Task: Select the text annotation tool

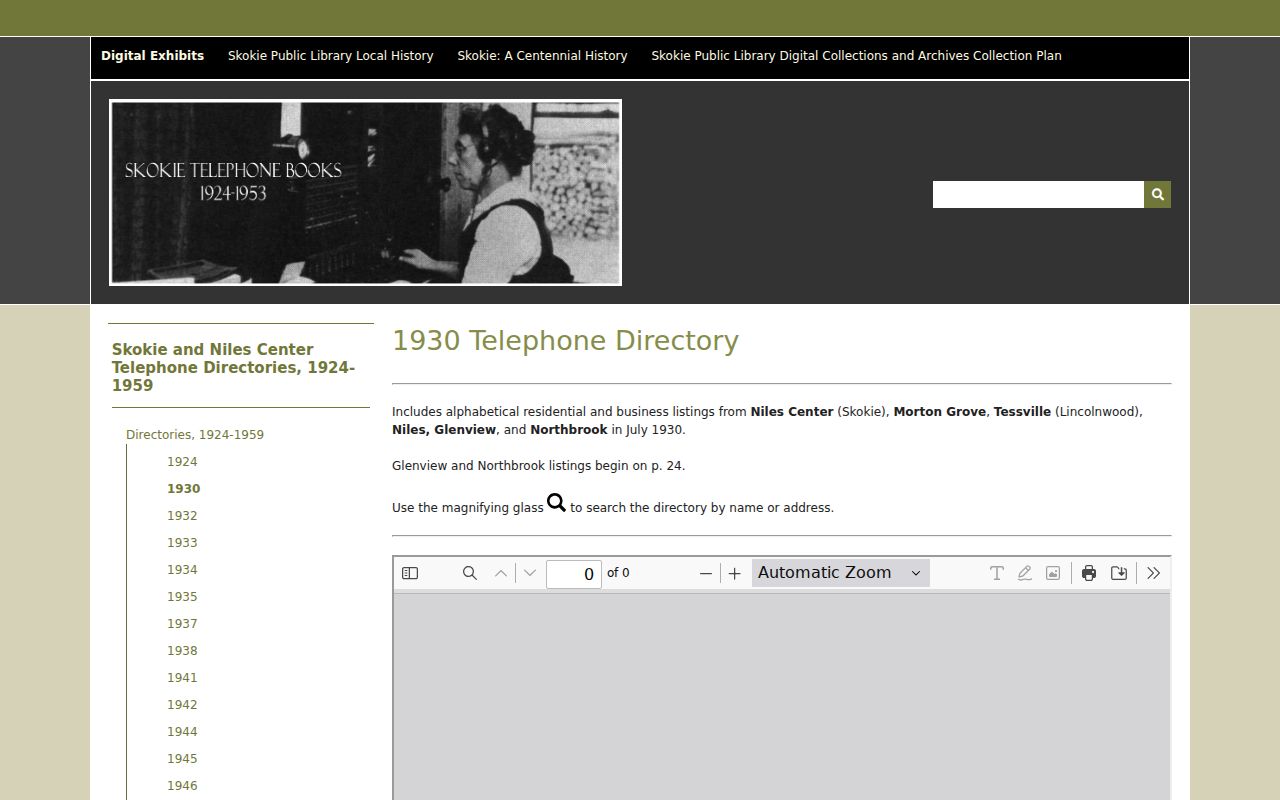Action: [x=997, y=573]
